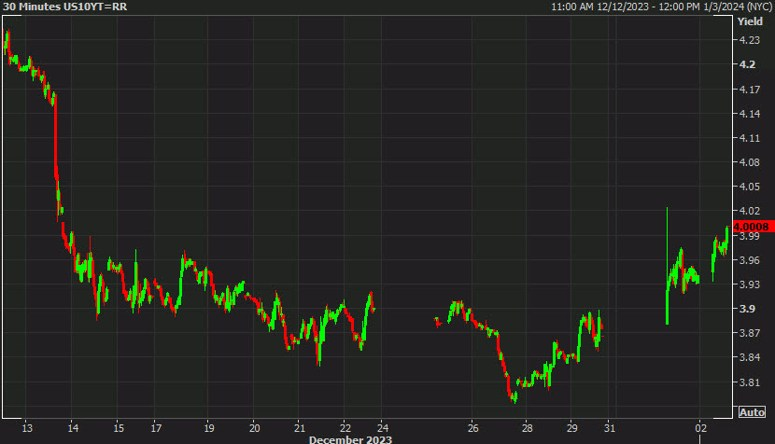Click the 20 date label on time axis
Viewport: 775px width, 444px height.
point(255,428)
